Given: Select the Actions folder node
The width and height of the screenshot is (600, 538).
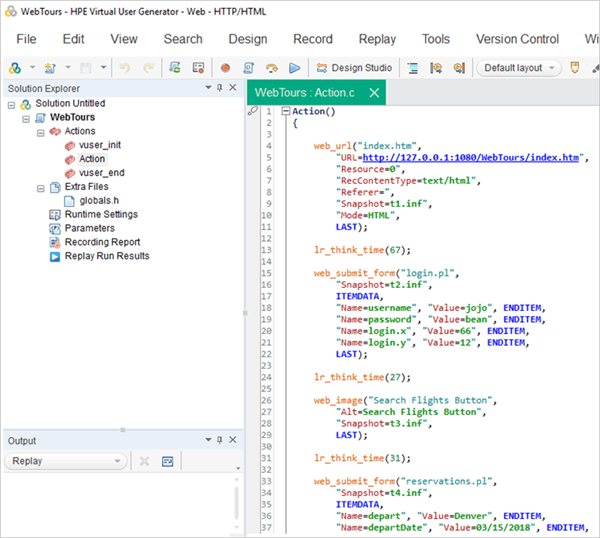Looking at the screenshot, I should coord(80,131).
